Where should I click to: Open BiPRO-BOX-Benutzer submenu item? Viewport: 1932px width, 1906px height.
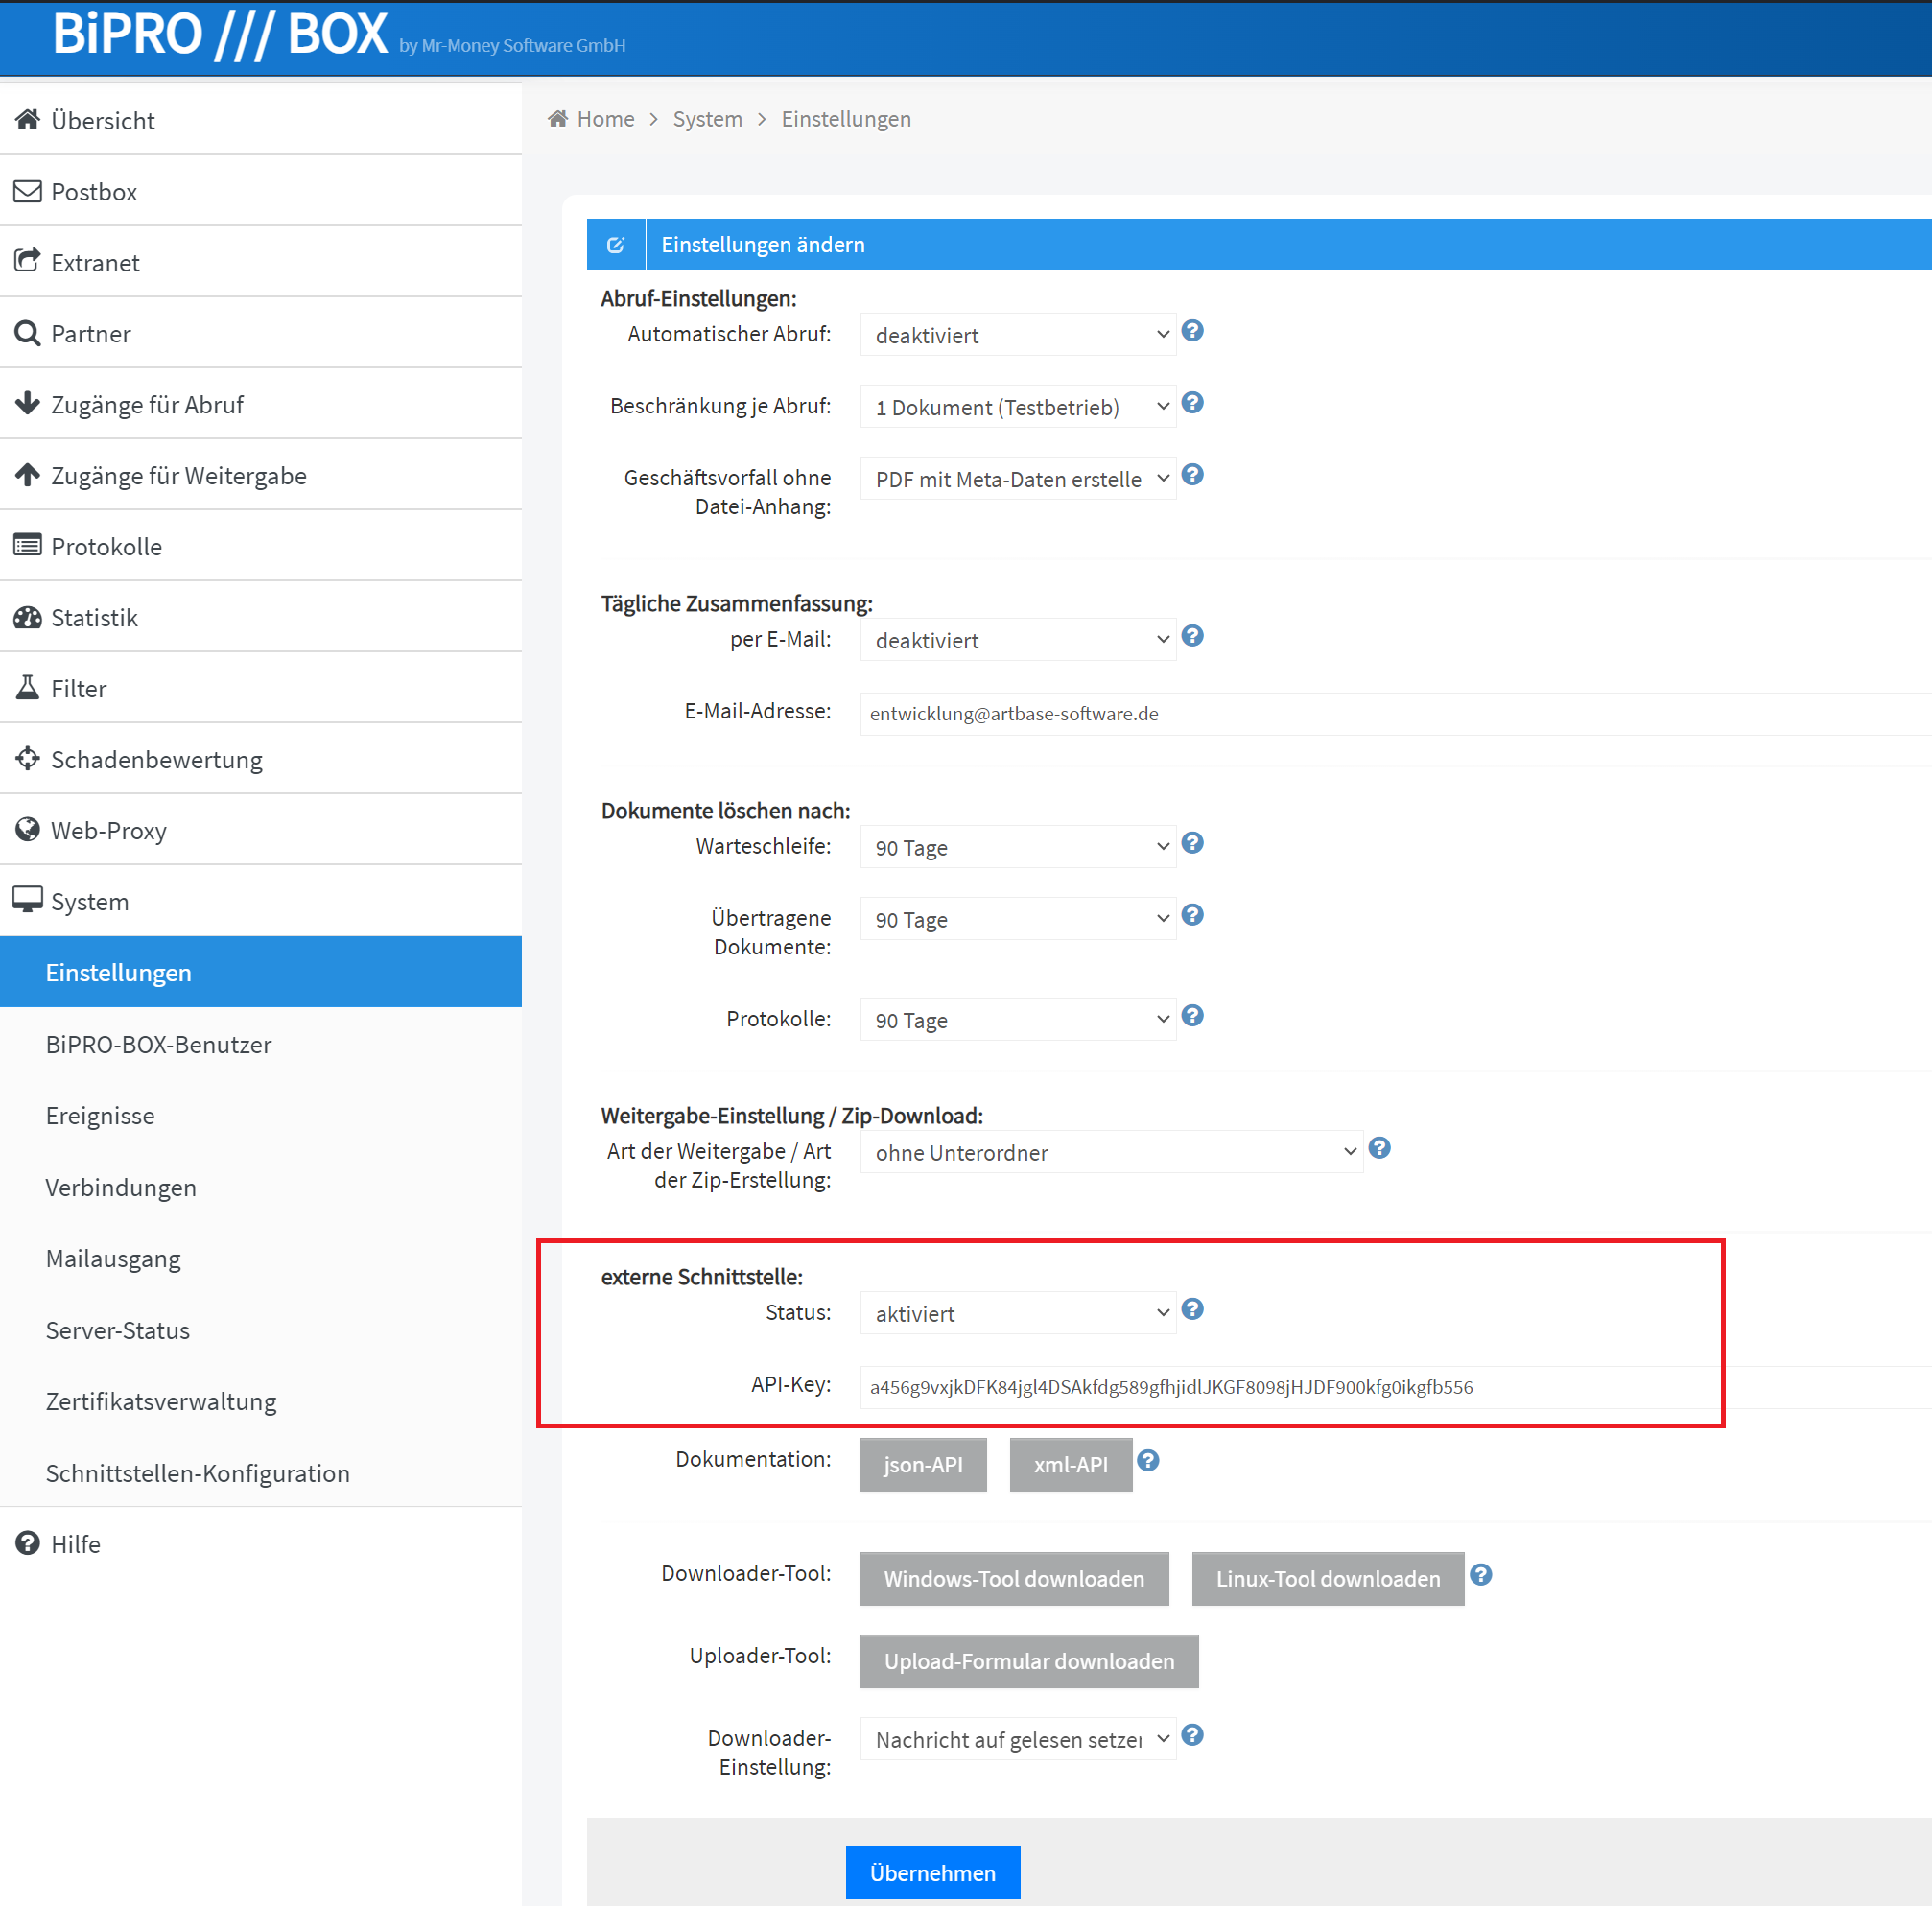click(x=261, y=1044)
